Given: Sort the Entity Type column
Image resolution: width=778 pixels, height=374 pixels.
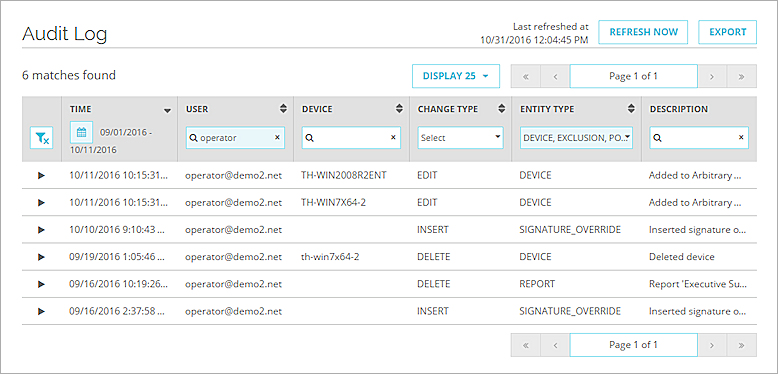Looking at the screenshot, I should pyautogui.click(x=631, y=109).
